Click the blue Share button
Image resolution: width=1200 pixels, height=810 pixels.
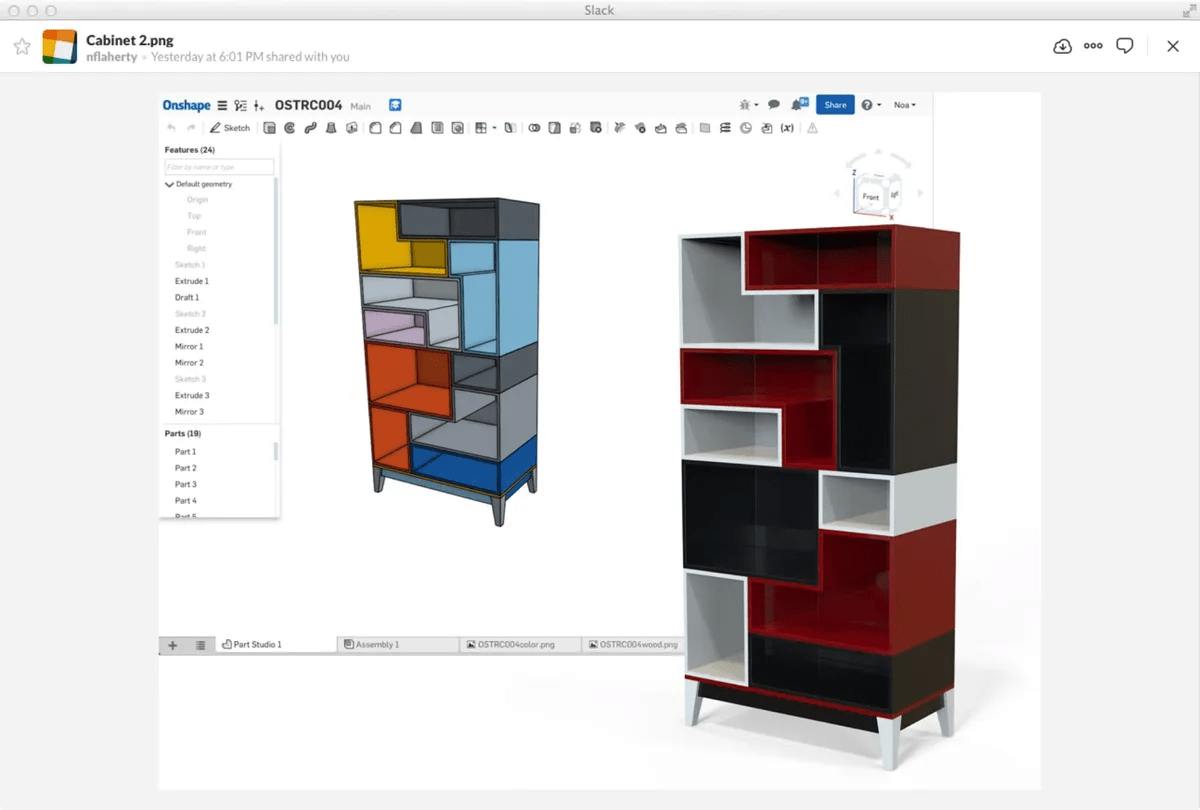tap(835, 104)
